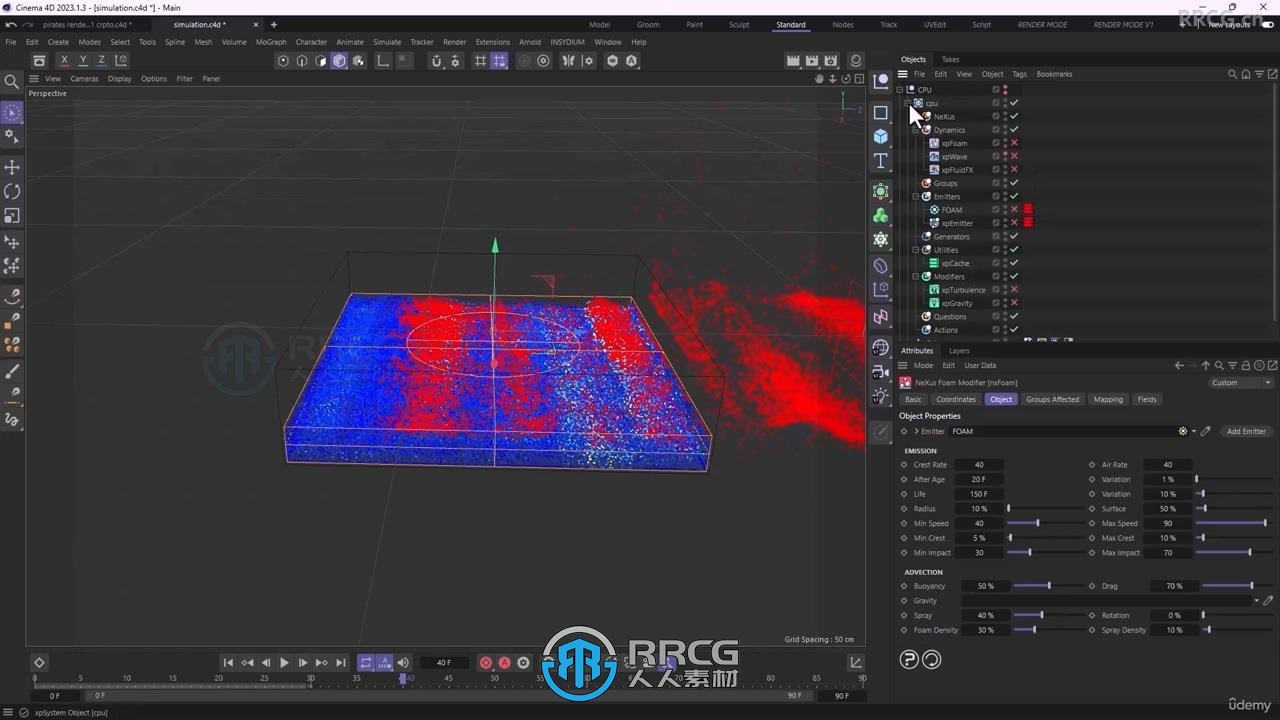Click the keyframe diamond icon left of timeline
The height and width of the screenshot is (720, 1280).
39,663
